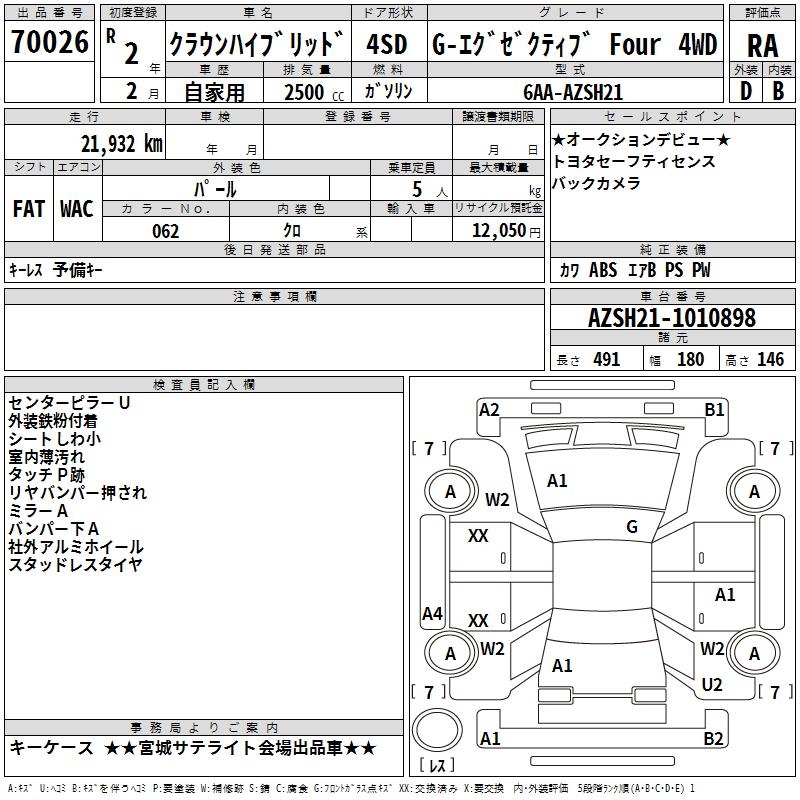The image size is (800, 800).
Task: Click the A4 scratch mark on the diagram
Action: (432, 614)
